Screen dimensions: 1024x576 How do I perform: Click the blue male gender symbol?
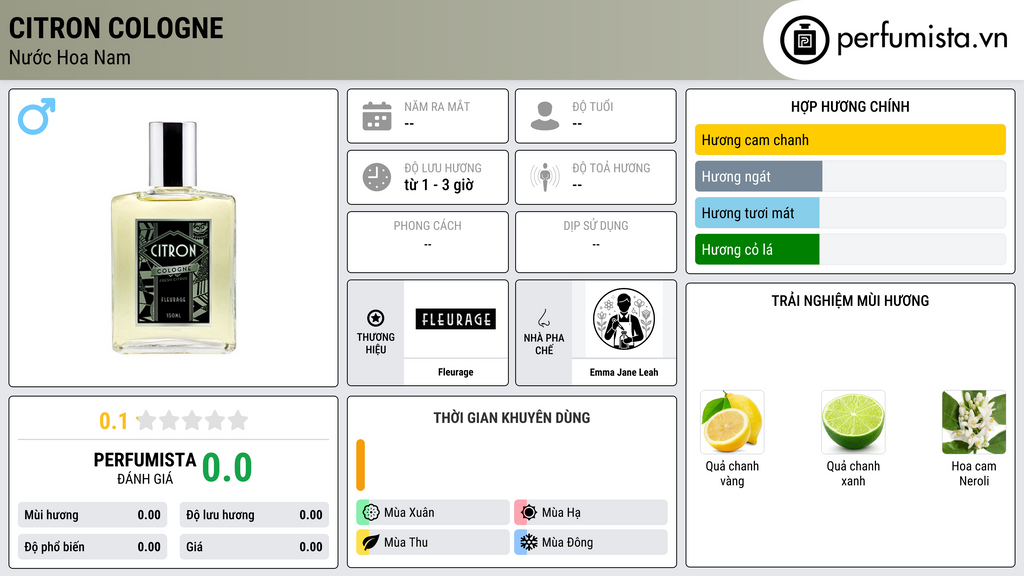(x=37, y=116)
